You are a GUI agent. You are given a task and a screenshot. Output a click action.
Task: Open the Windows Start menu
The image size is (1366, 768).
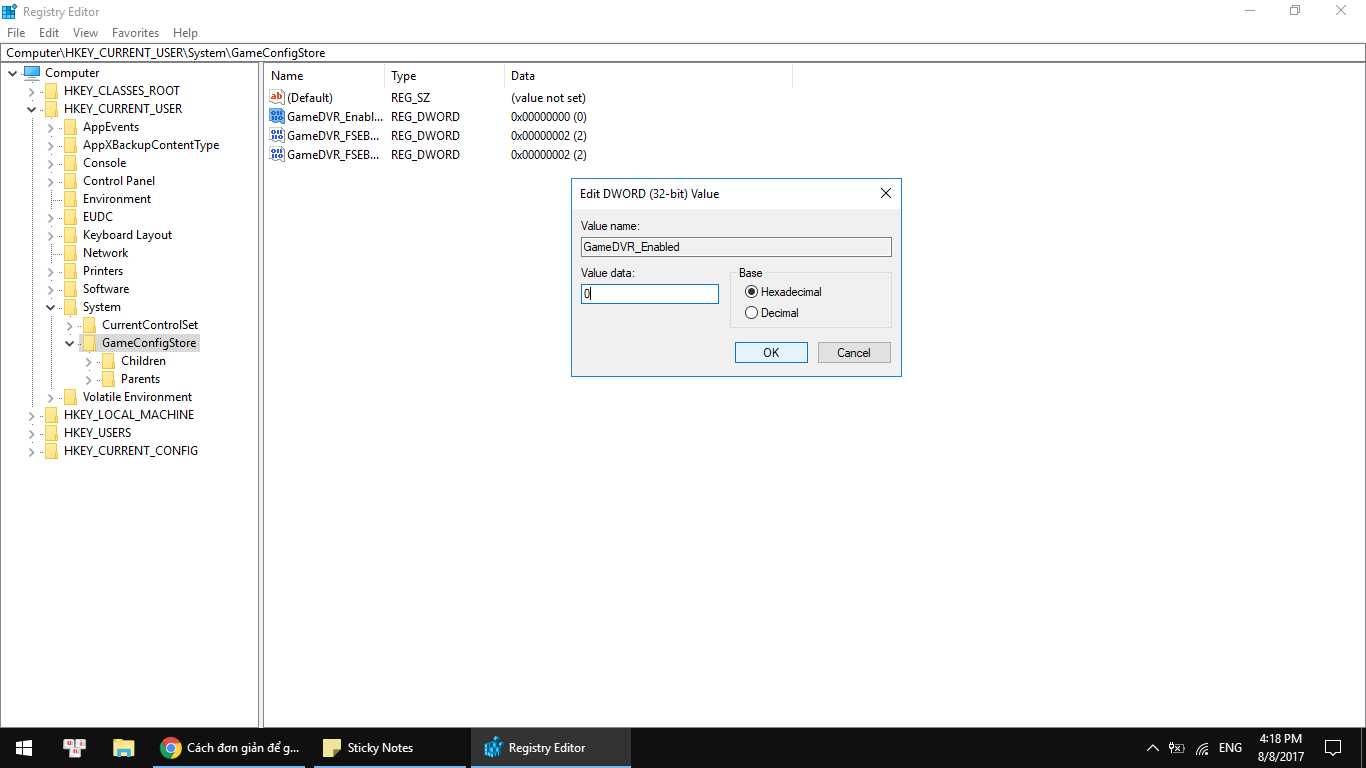(22, 747)
